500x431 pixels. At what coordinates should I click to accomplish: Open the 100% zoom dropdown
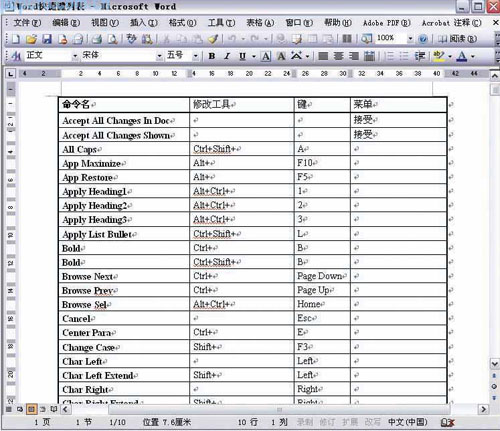(x=410, y=39)
